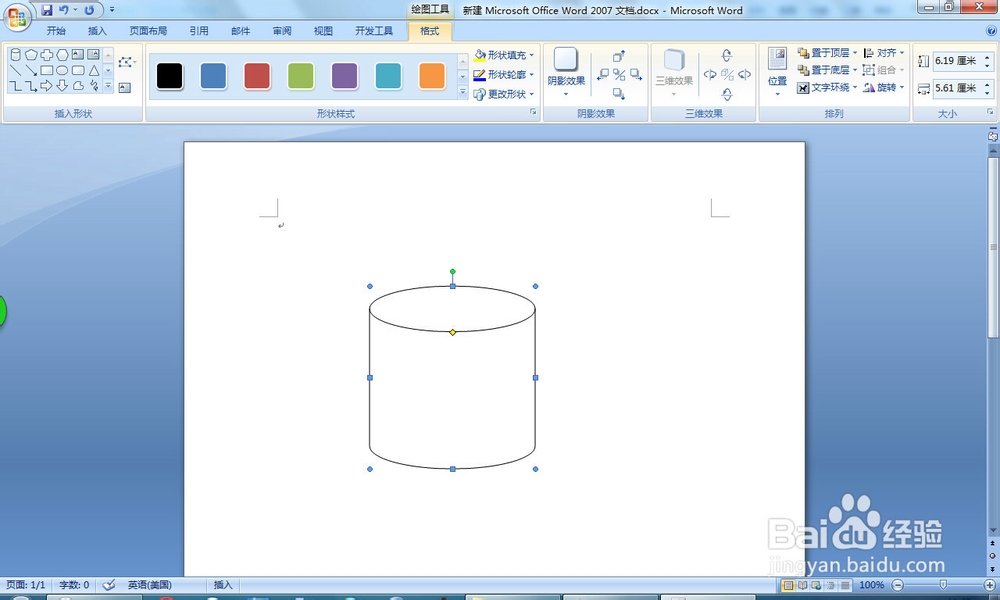
Task: Switch to the 开发工具 (Developer) tab
Action: click(x=374, y=31)
